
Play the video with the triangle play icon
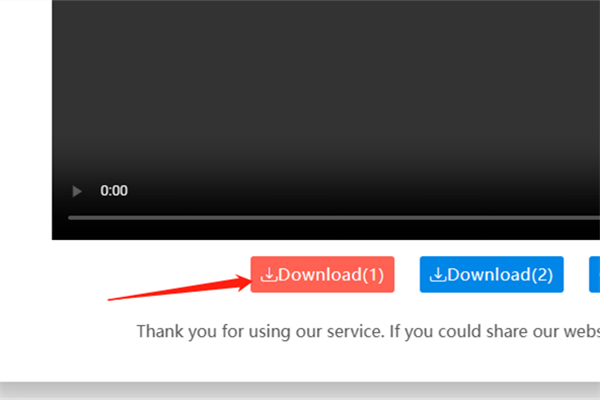(x=77, y=191)
